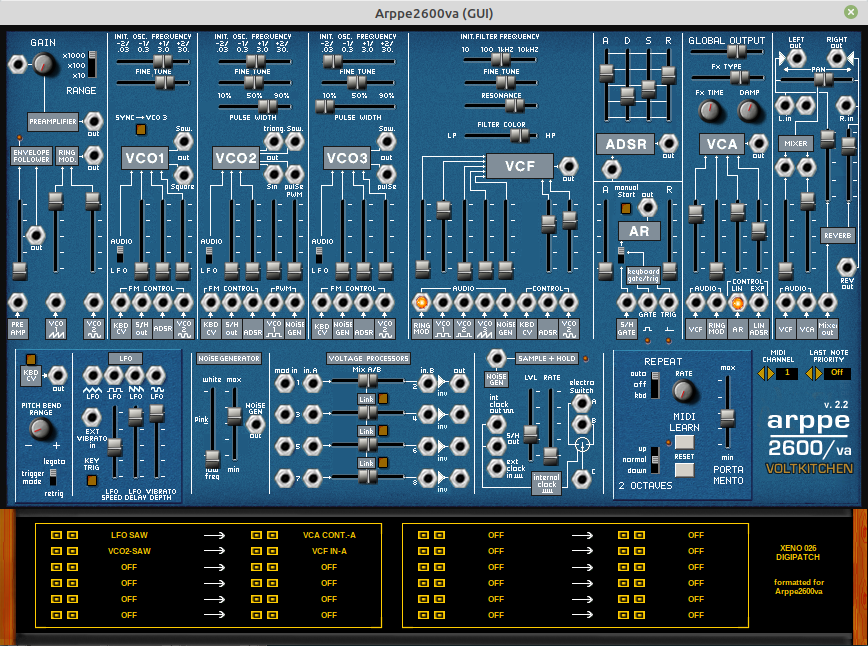Select the RIGHT out jack
This screenshot has width=868, height=646.
(x=836, y=58)
